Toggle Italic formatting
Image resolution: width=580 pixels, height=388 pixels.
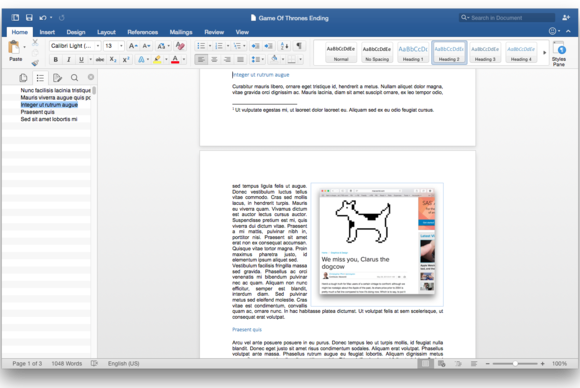(x=68, y=60)
